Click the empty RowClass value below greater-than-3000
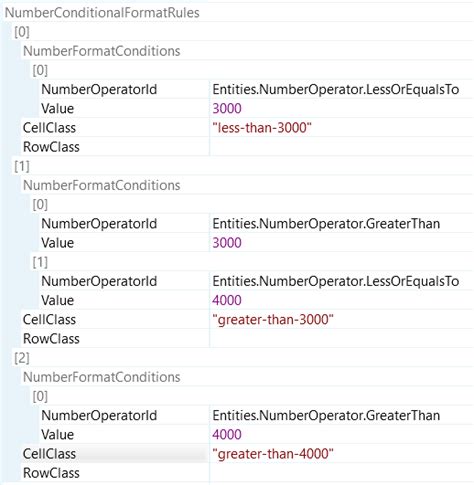The width and height of the screenshot is (474, 485). [x=341, y=339]
